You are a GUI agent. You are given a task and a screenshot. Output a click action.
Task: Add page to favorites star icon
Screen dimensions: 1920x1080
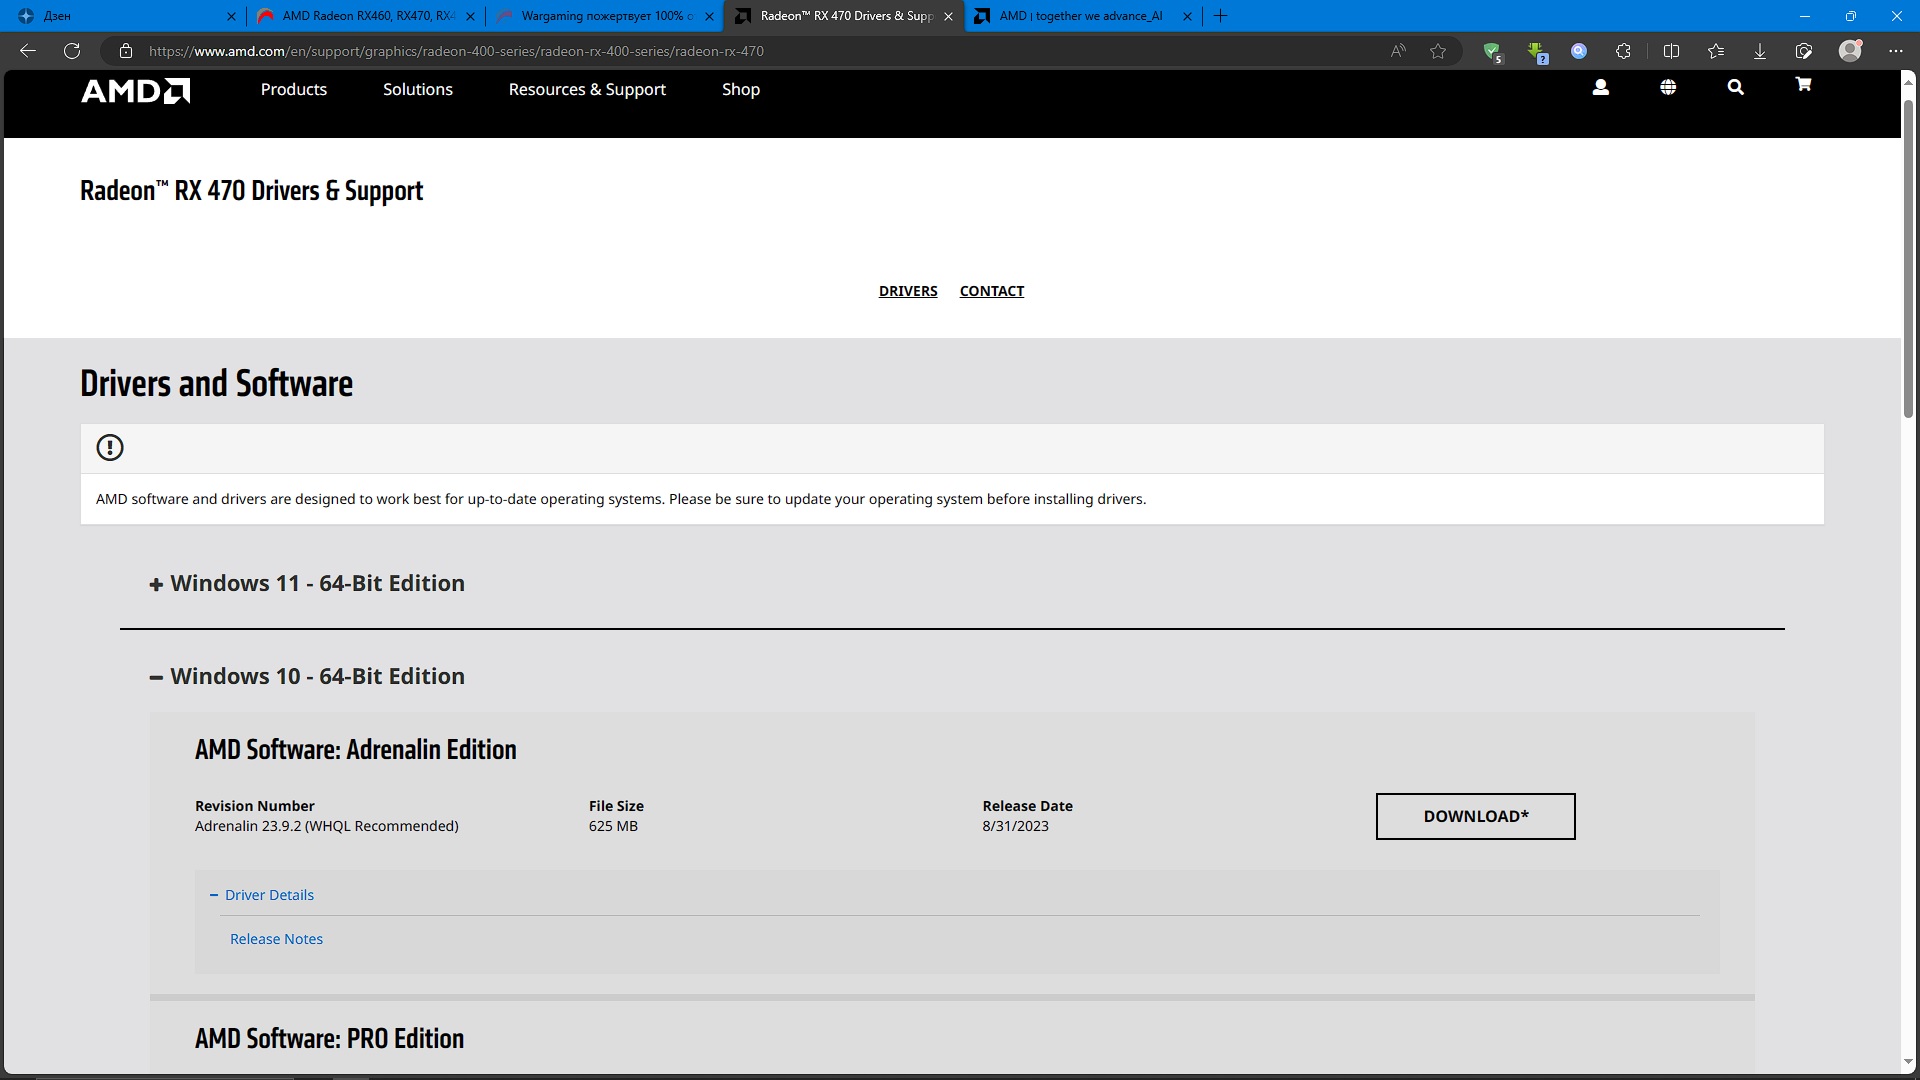tap(1438, 51)
